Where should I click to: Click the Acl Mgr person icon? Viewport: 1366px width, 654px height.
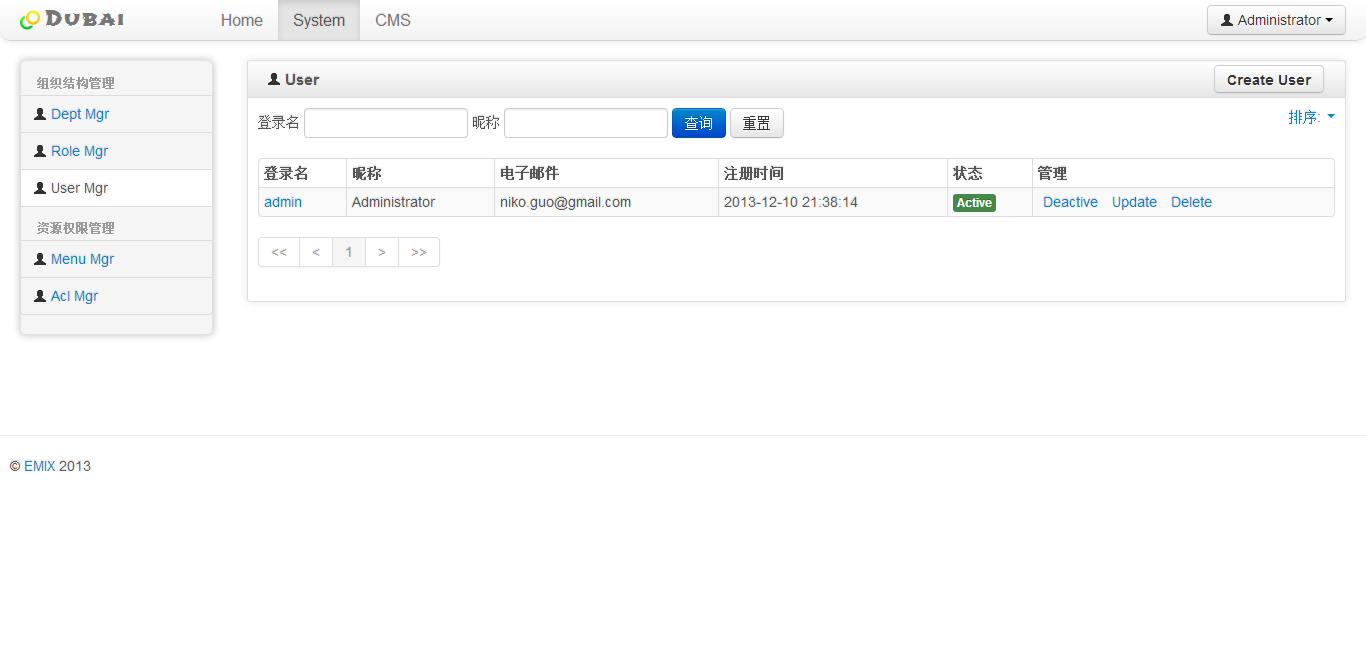[40, 296]
